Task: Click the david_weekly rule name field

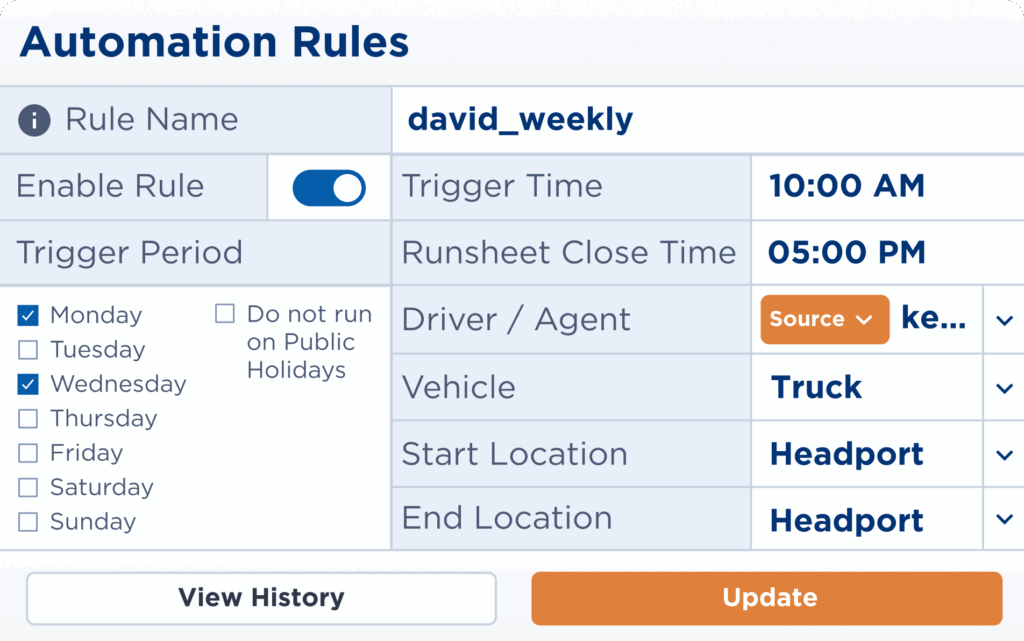Action: (x=700, y=120)
